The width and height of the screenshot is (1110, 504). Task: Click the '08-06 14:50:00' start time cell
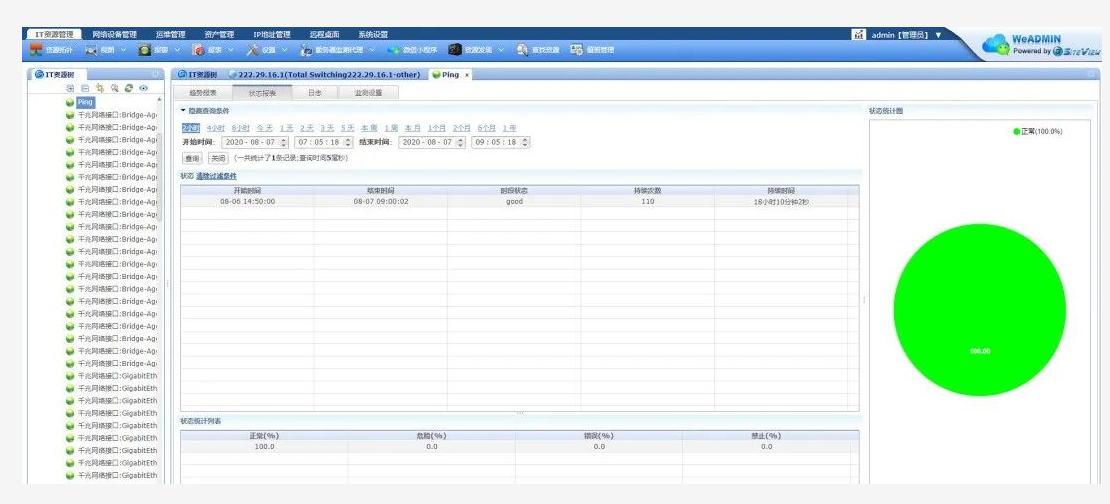point(247,202)
